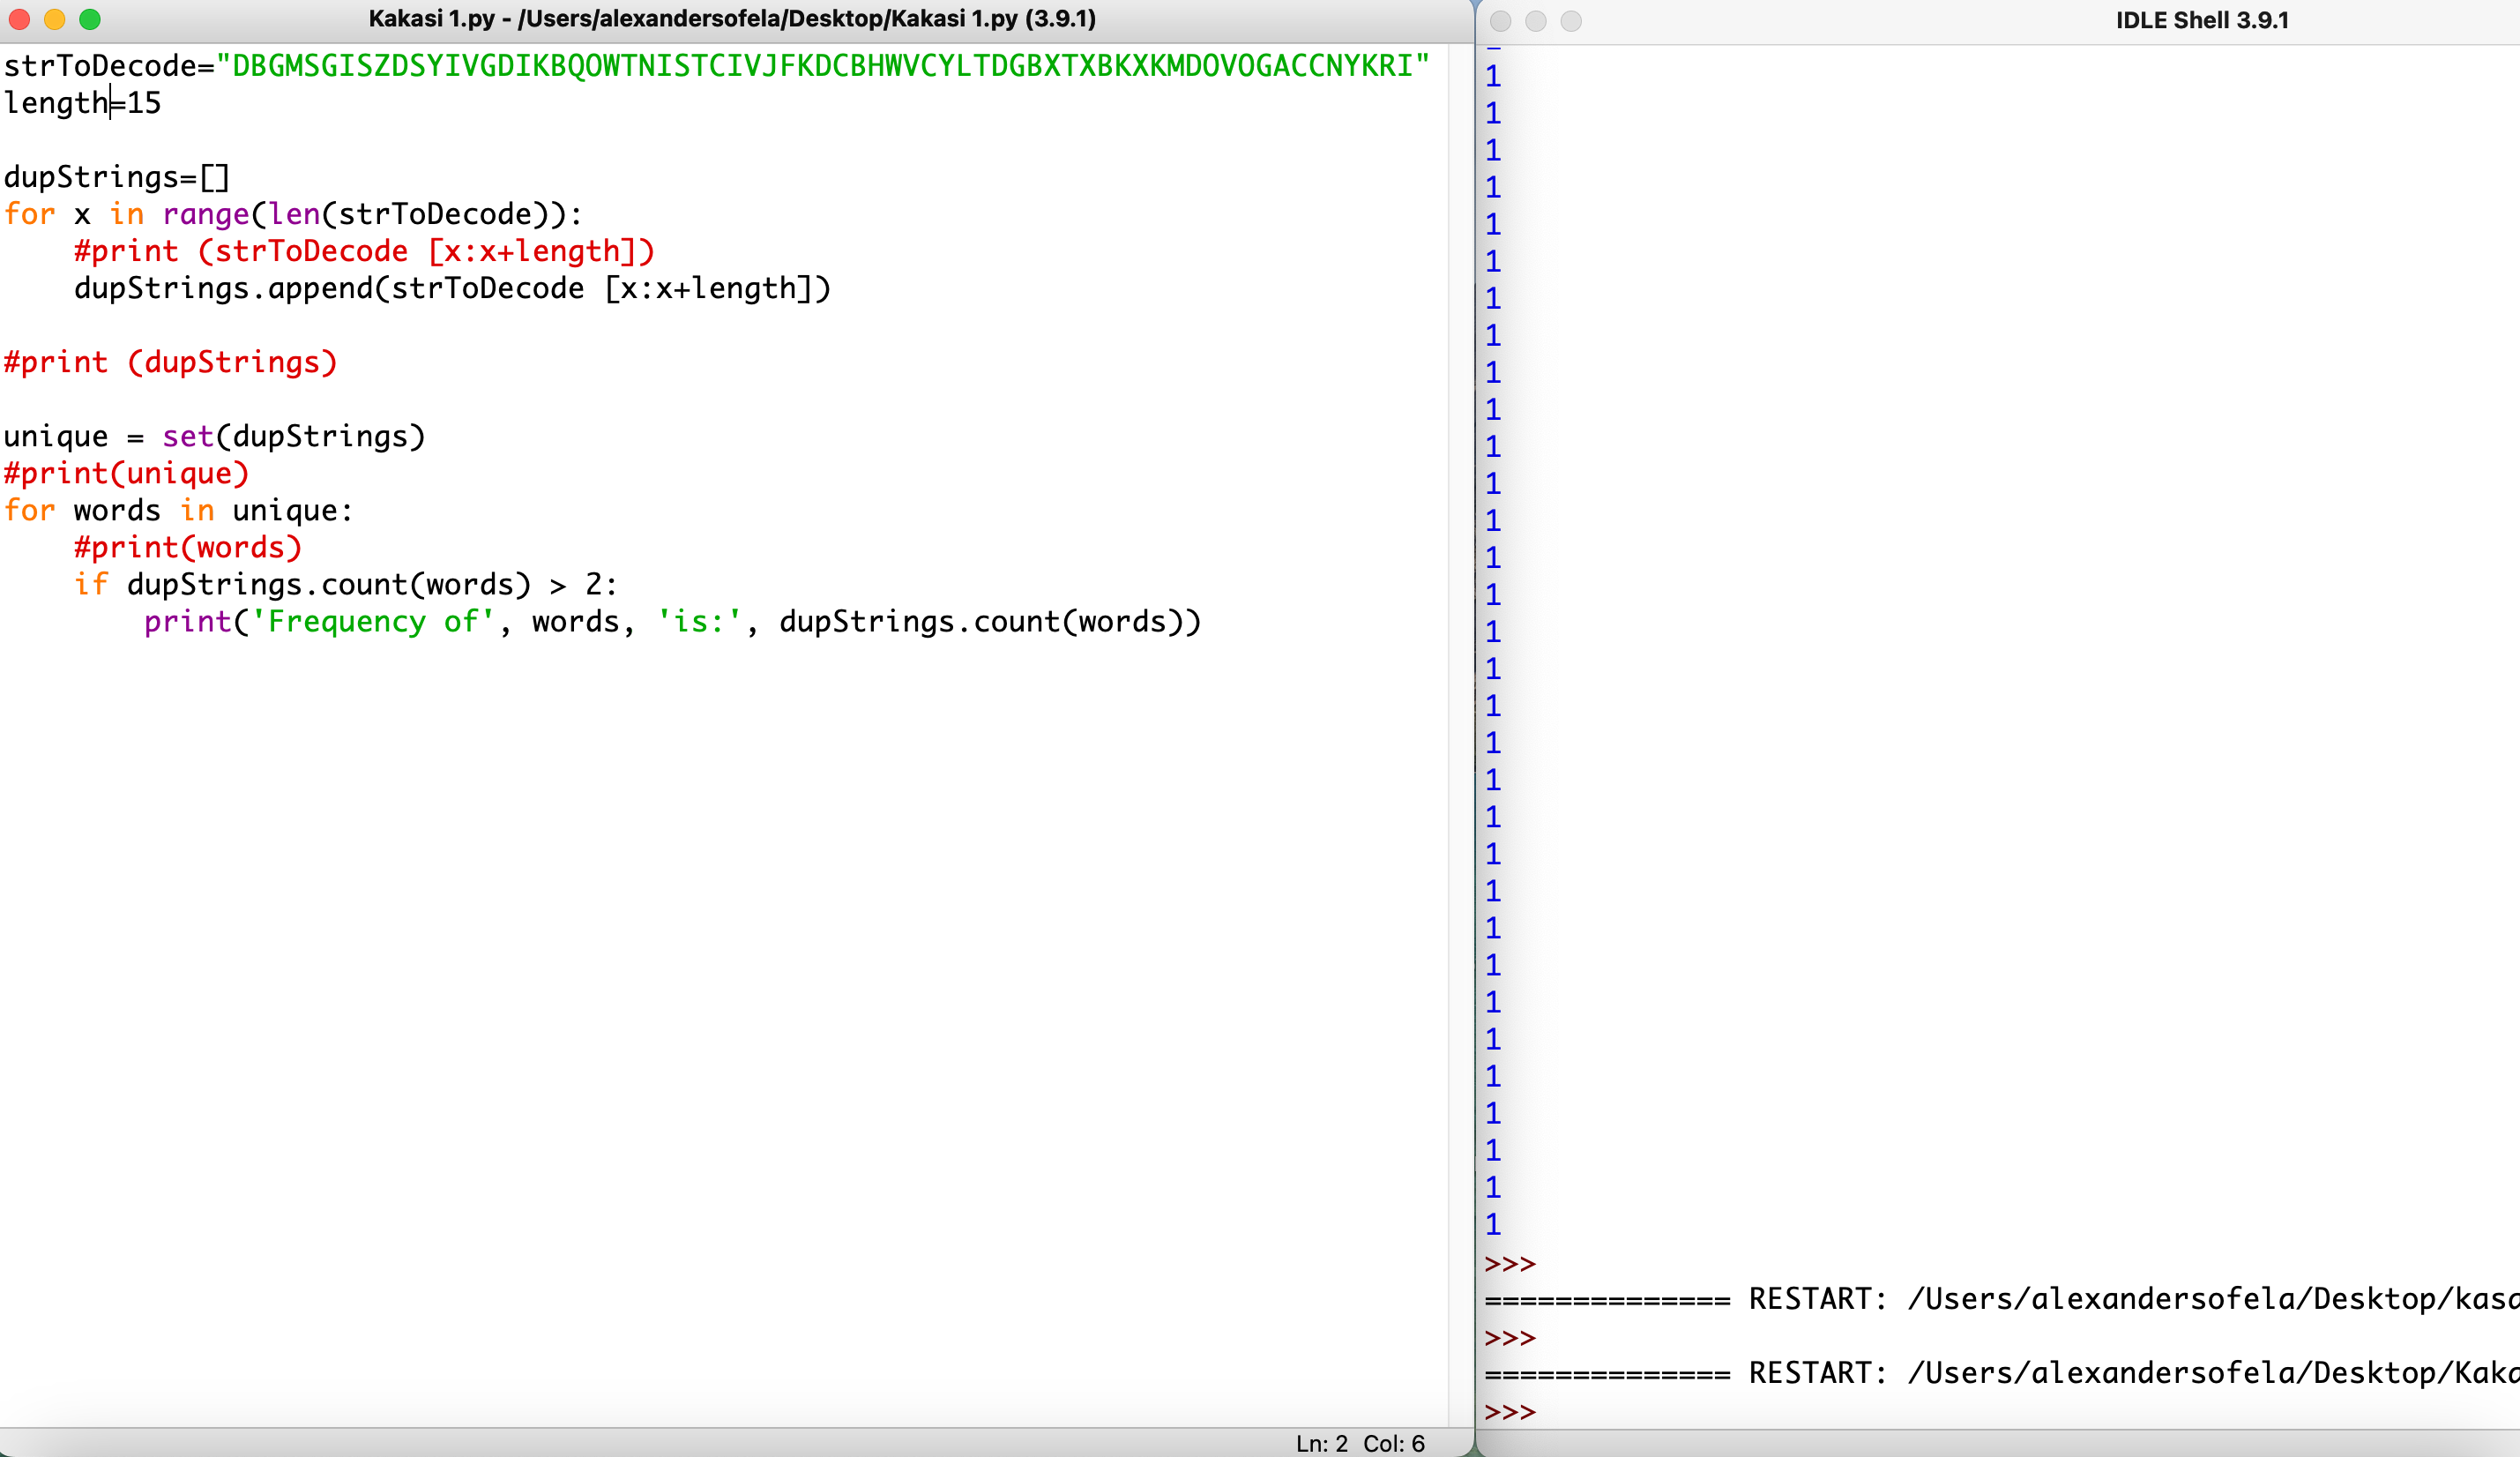Minimize the IDLE Shell window
The width and height of the screenshot is (2520, 1457).
pos(1536,21)
